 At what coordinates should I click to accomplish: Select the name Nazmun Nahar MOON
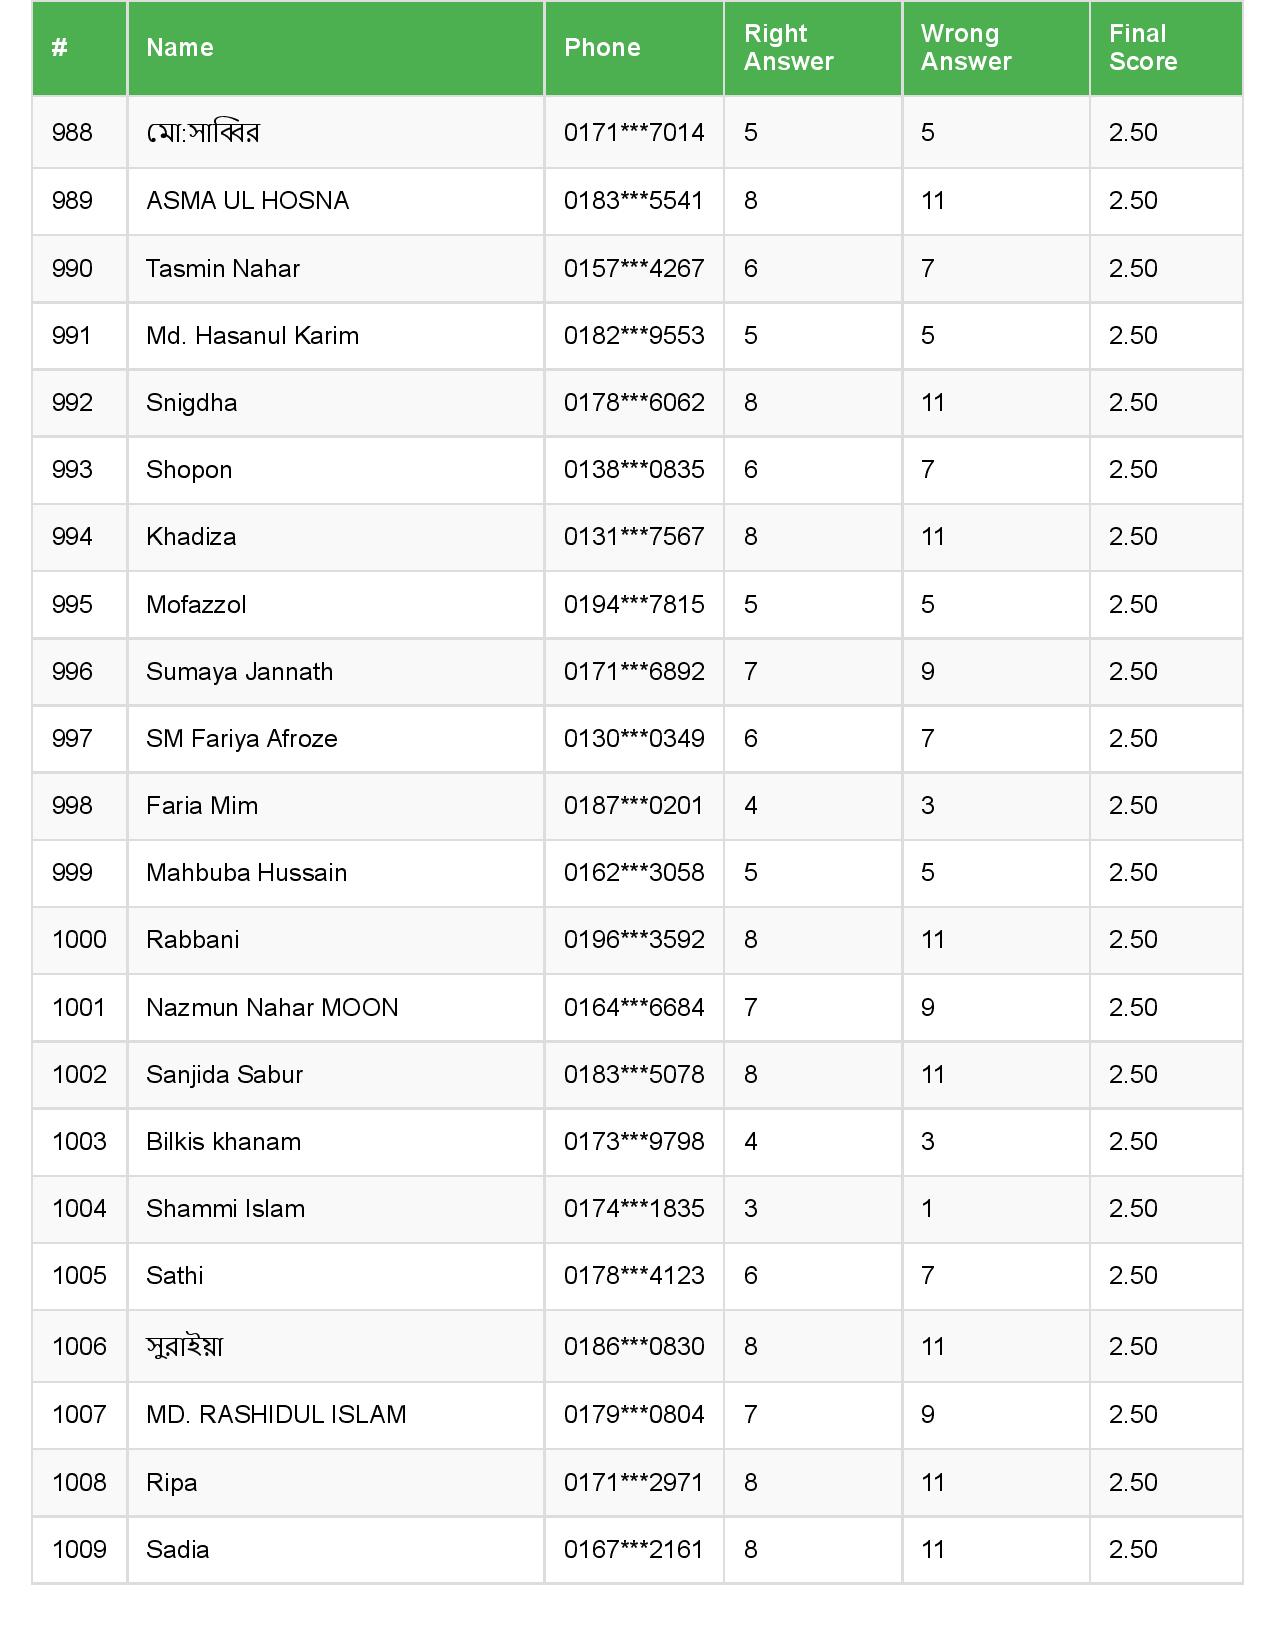272,1008
